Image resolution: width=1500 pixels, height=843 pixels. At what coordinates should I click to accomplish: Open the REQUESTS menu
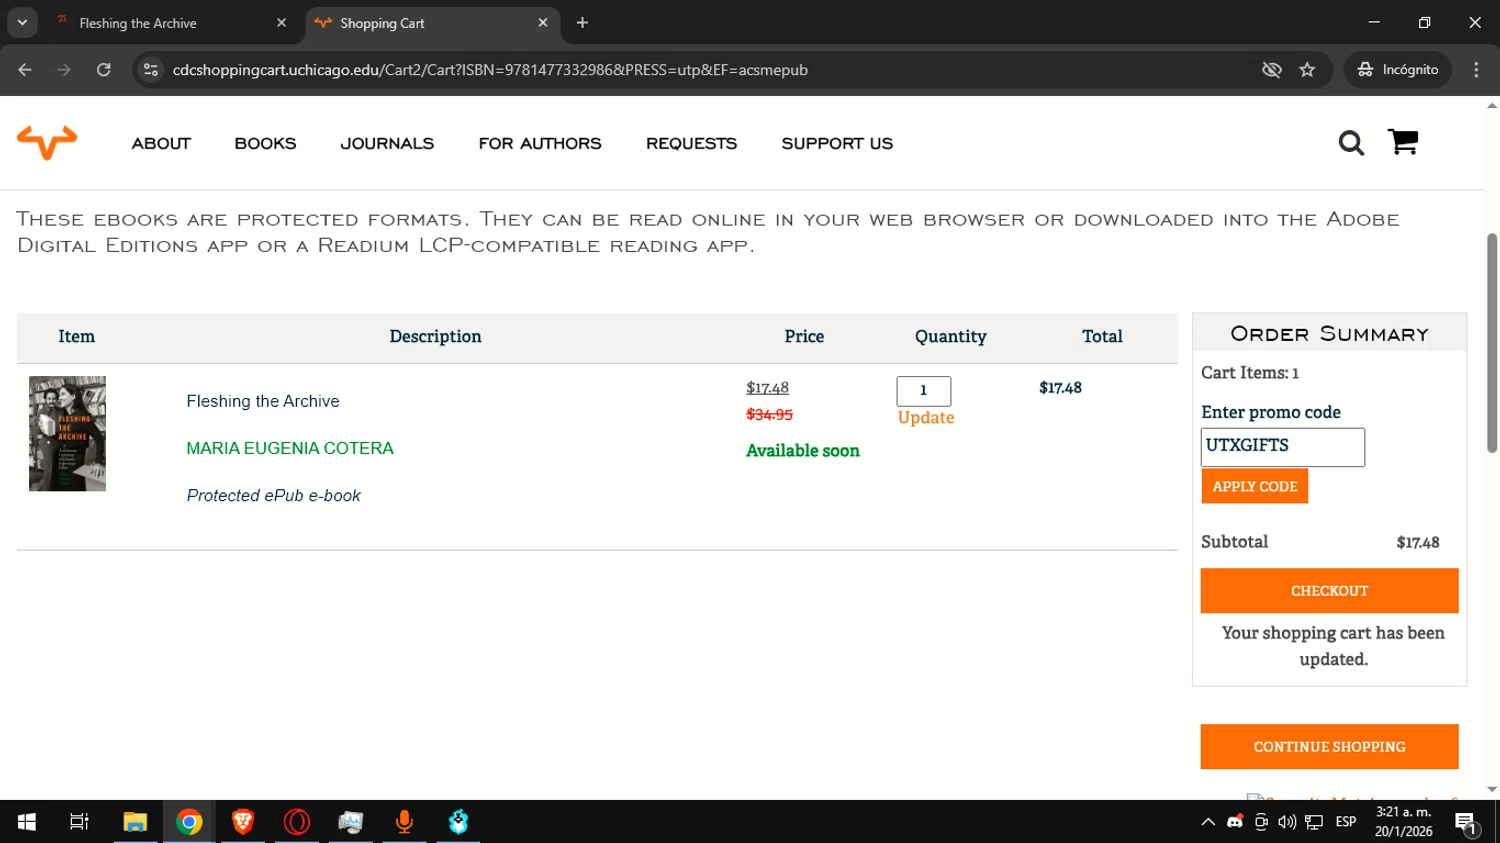coord(691,144)
